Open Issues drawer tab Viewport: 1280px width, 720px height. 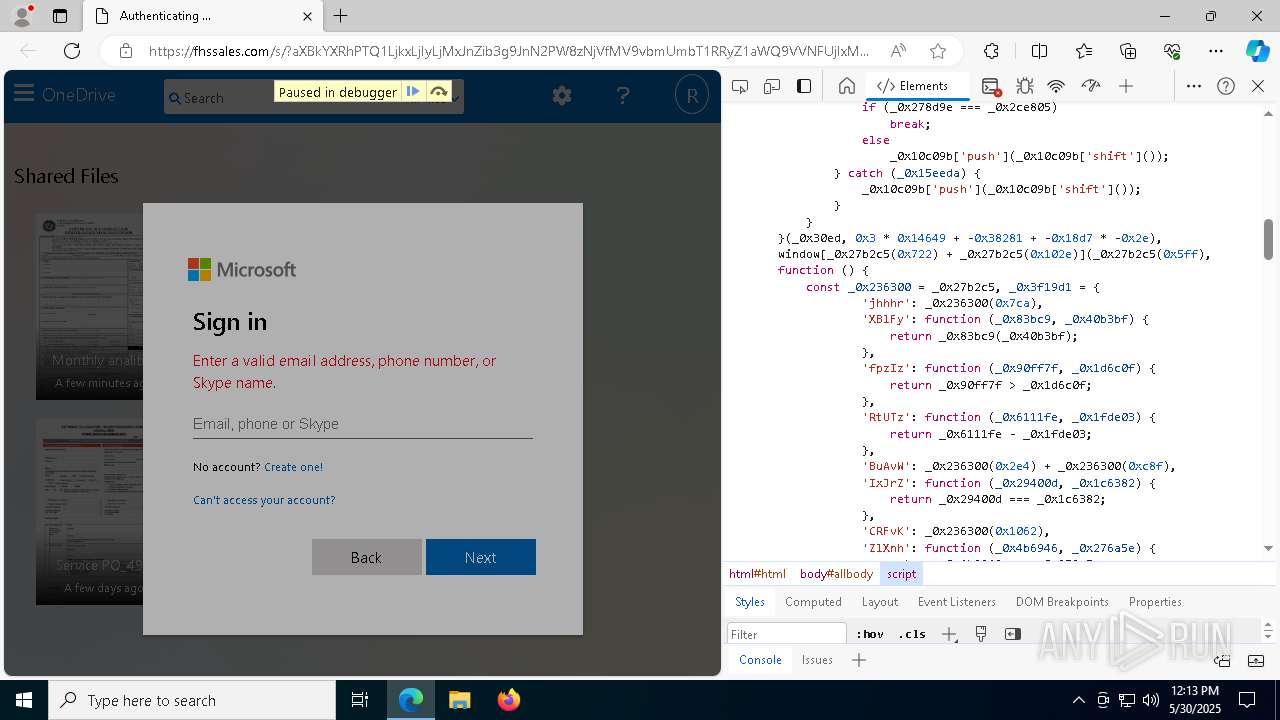pos(817,660)
